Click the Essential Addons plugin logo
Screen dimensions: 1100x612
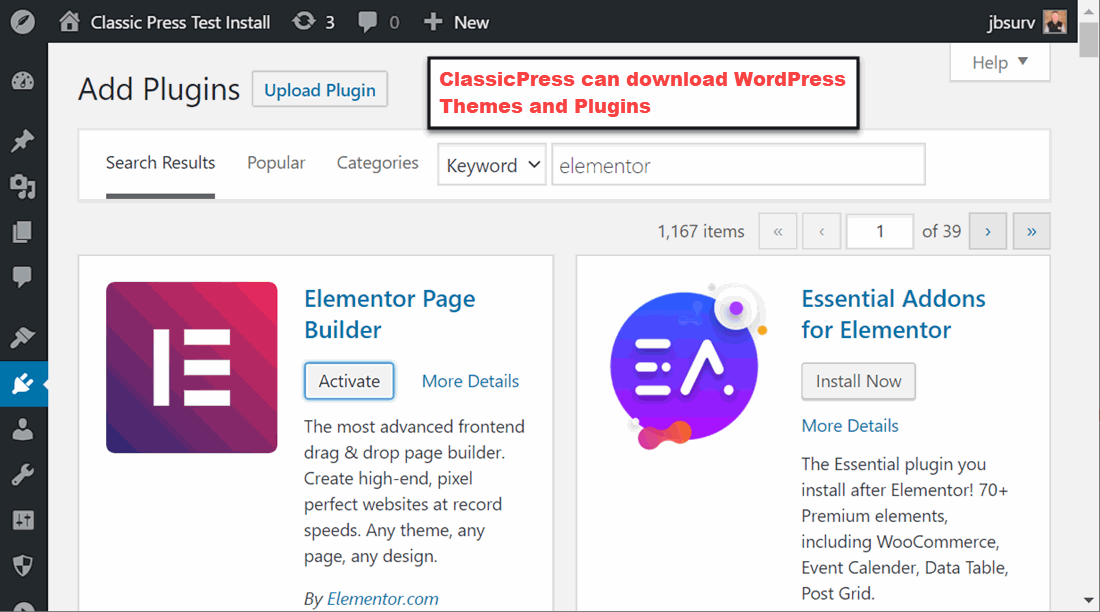(x=688, y=366)
